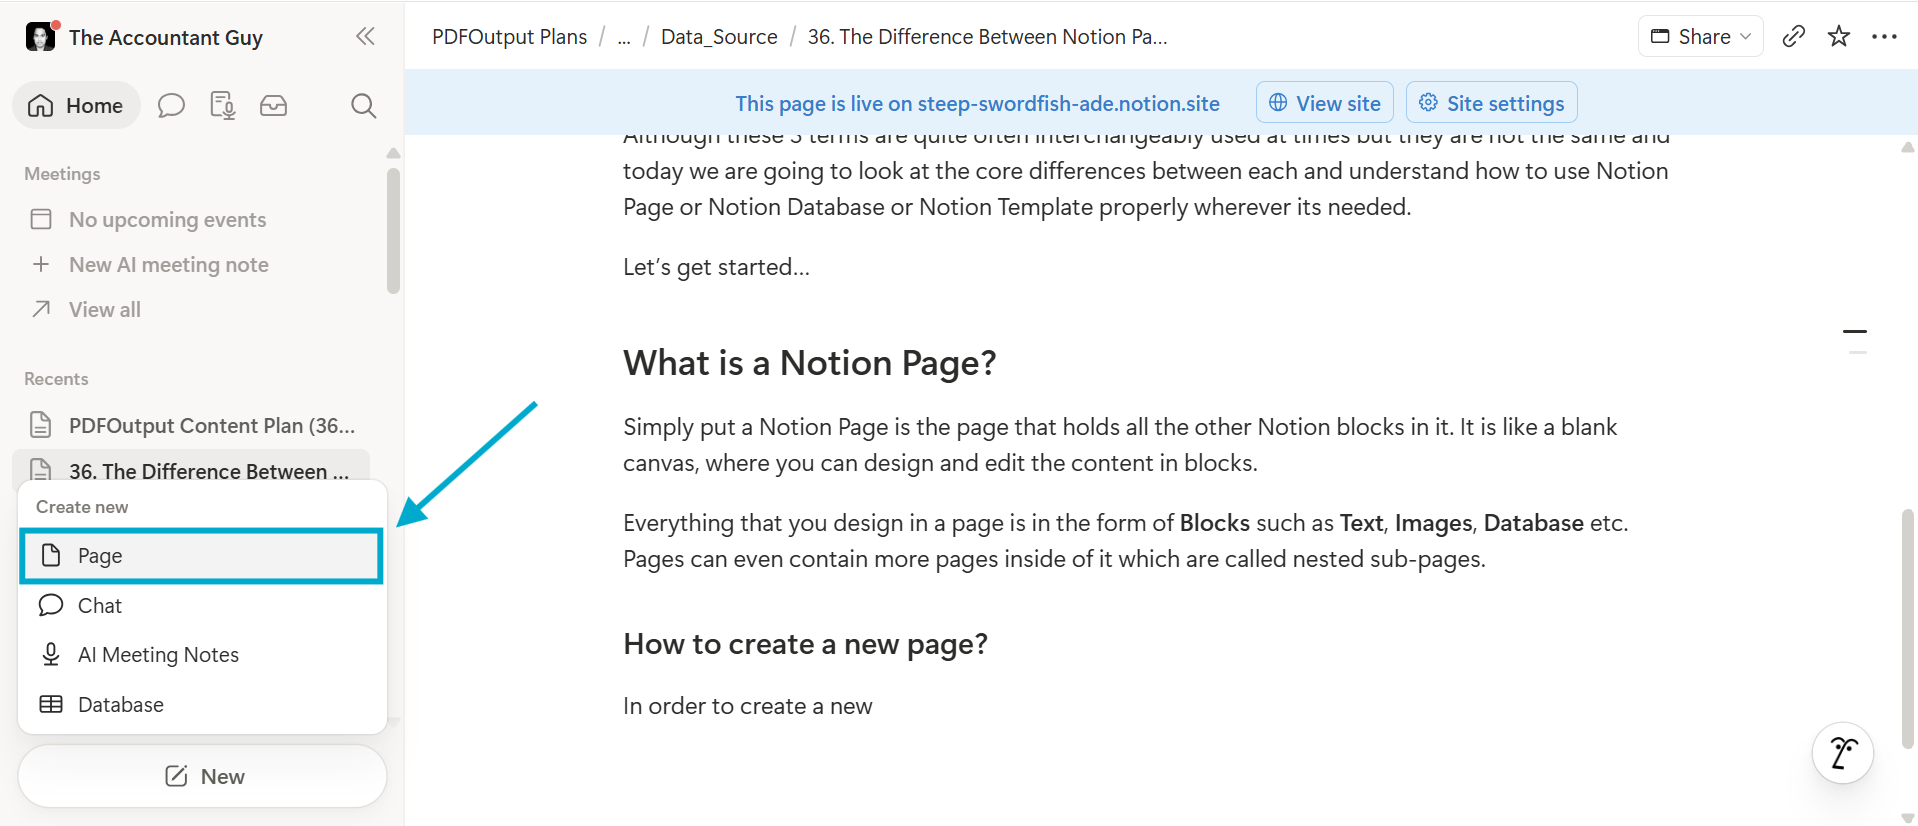Open sidebar Search magnifier icon
Viewport: 1918px width, 826px height.
(364, 106)
